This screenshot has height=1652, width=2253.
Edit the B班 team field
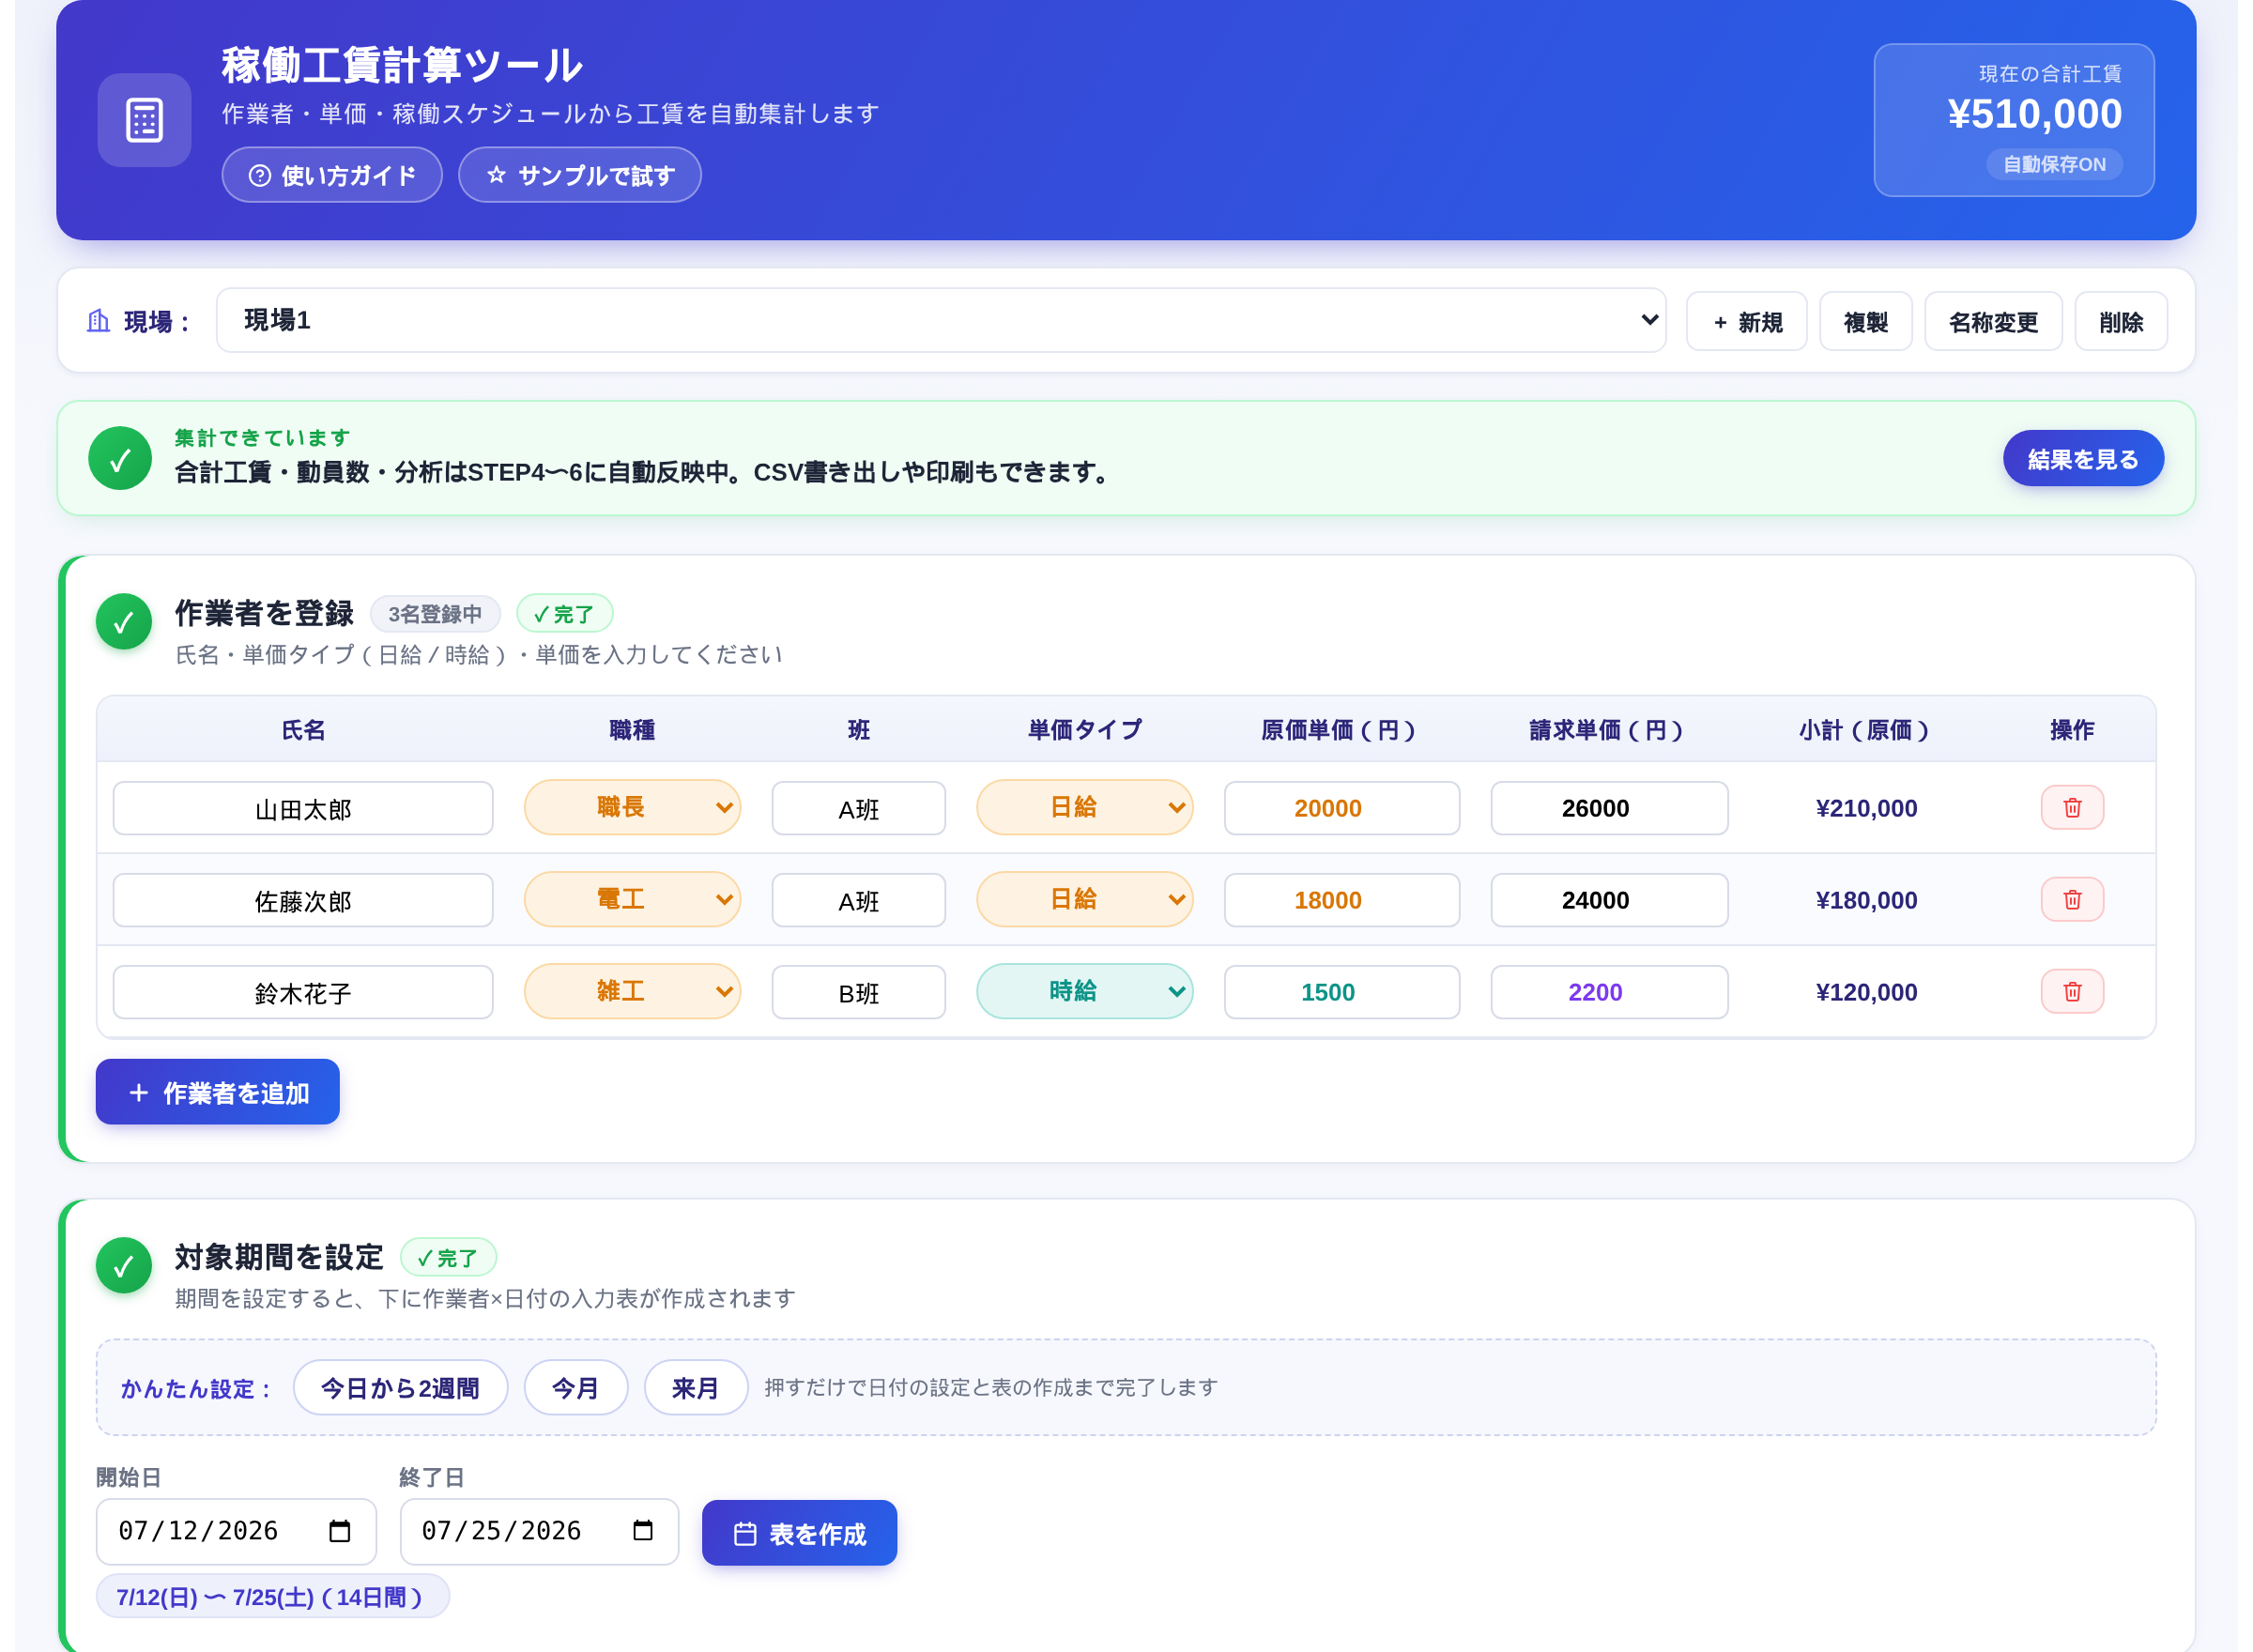[858, 992]
